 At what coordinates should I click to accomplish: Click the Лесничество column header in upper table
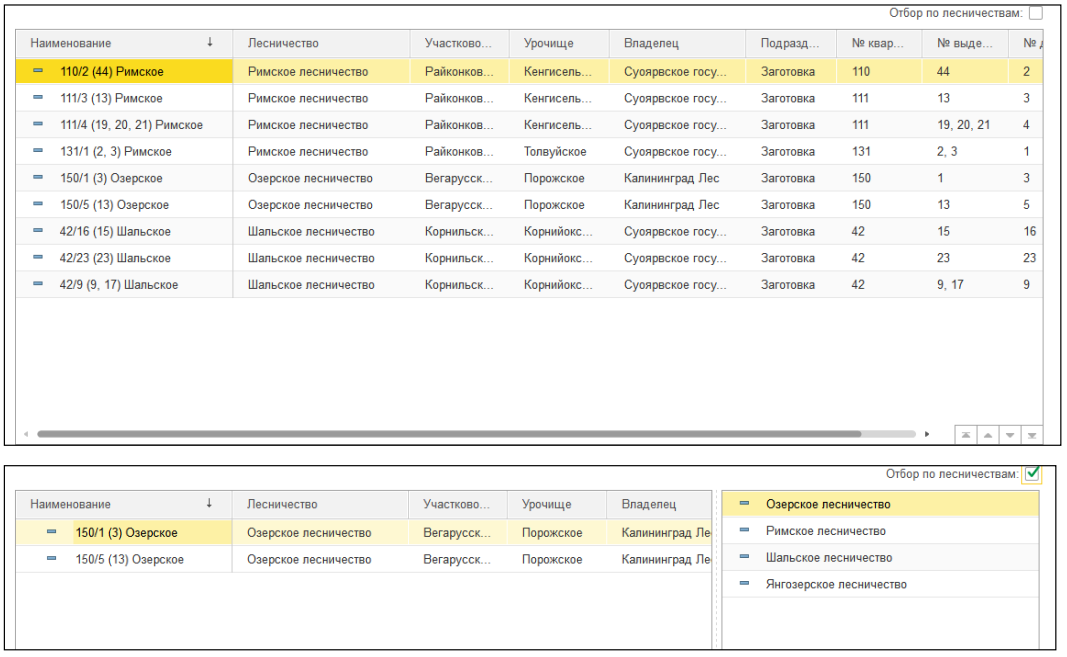(283, 43)
